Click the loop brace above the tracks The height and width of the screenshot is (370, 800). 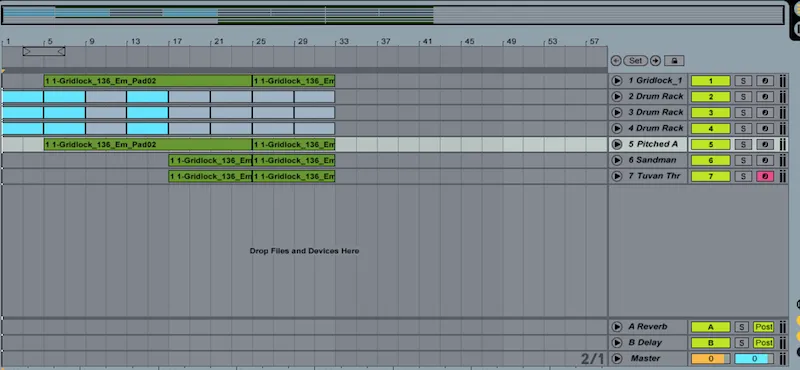click(x=44, y=52)
